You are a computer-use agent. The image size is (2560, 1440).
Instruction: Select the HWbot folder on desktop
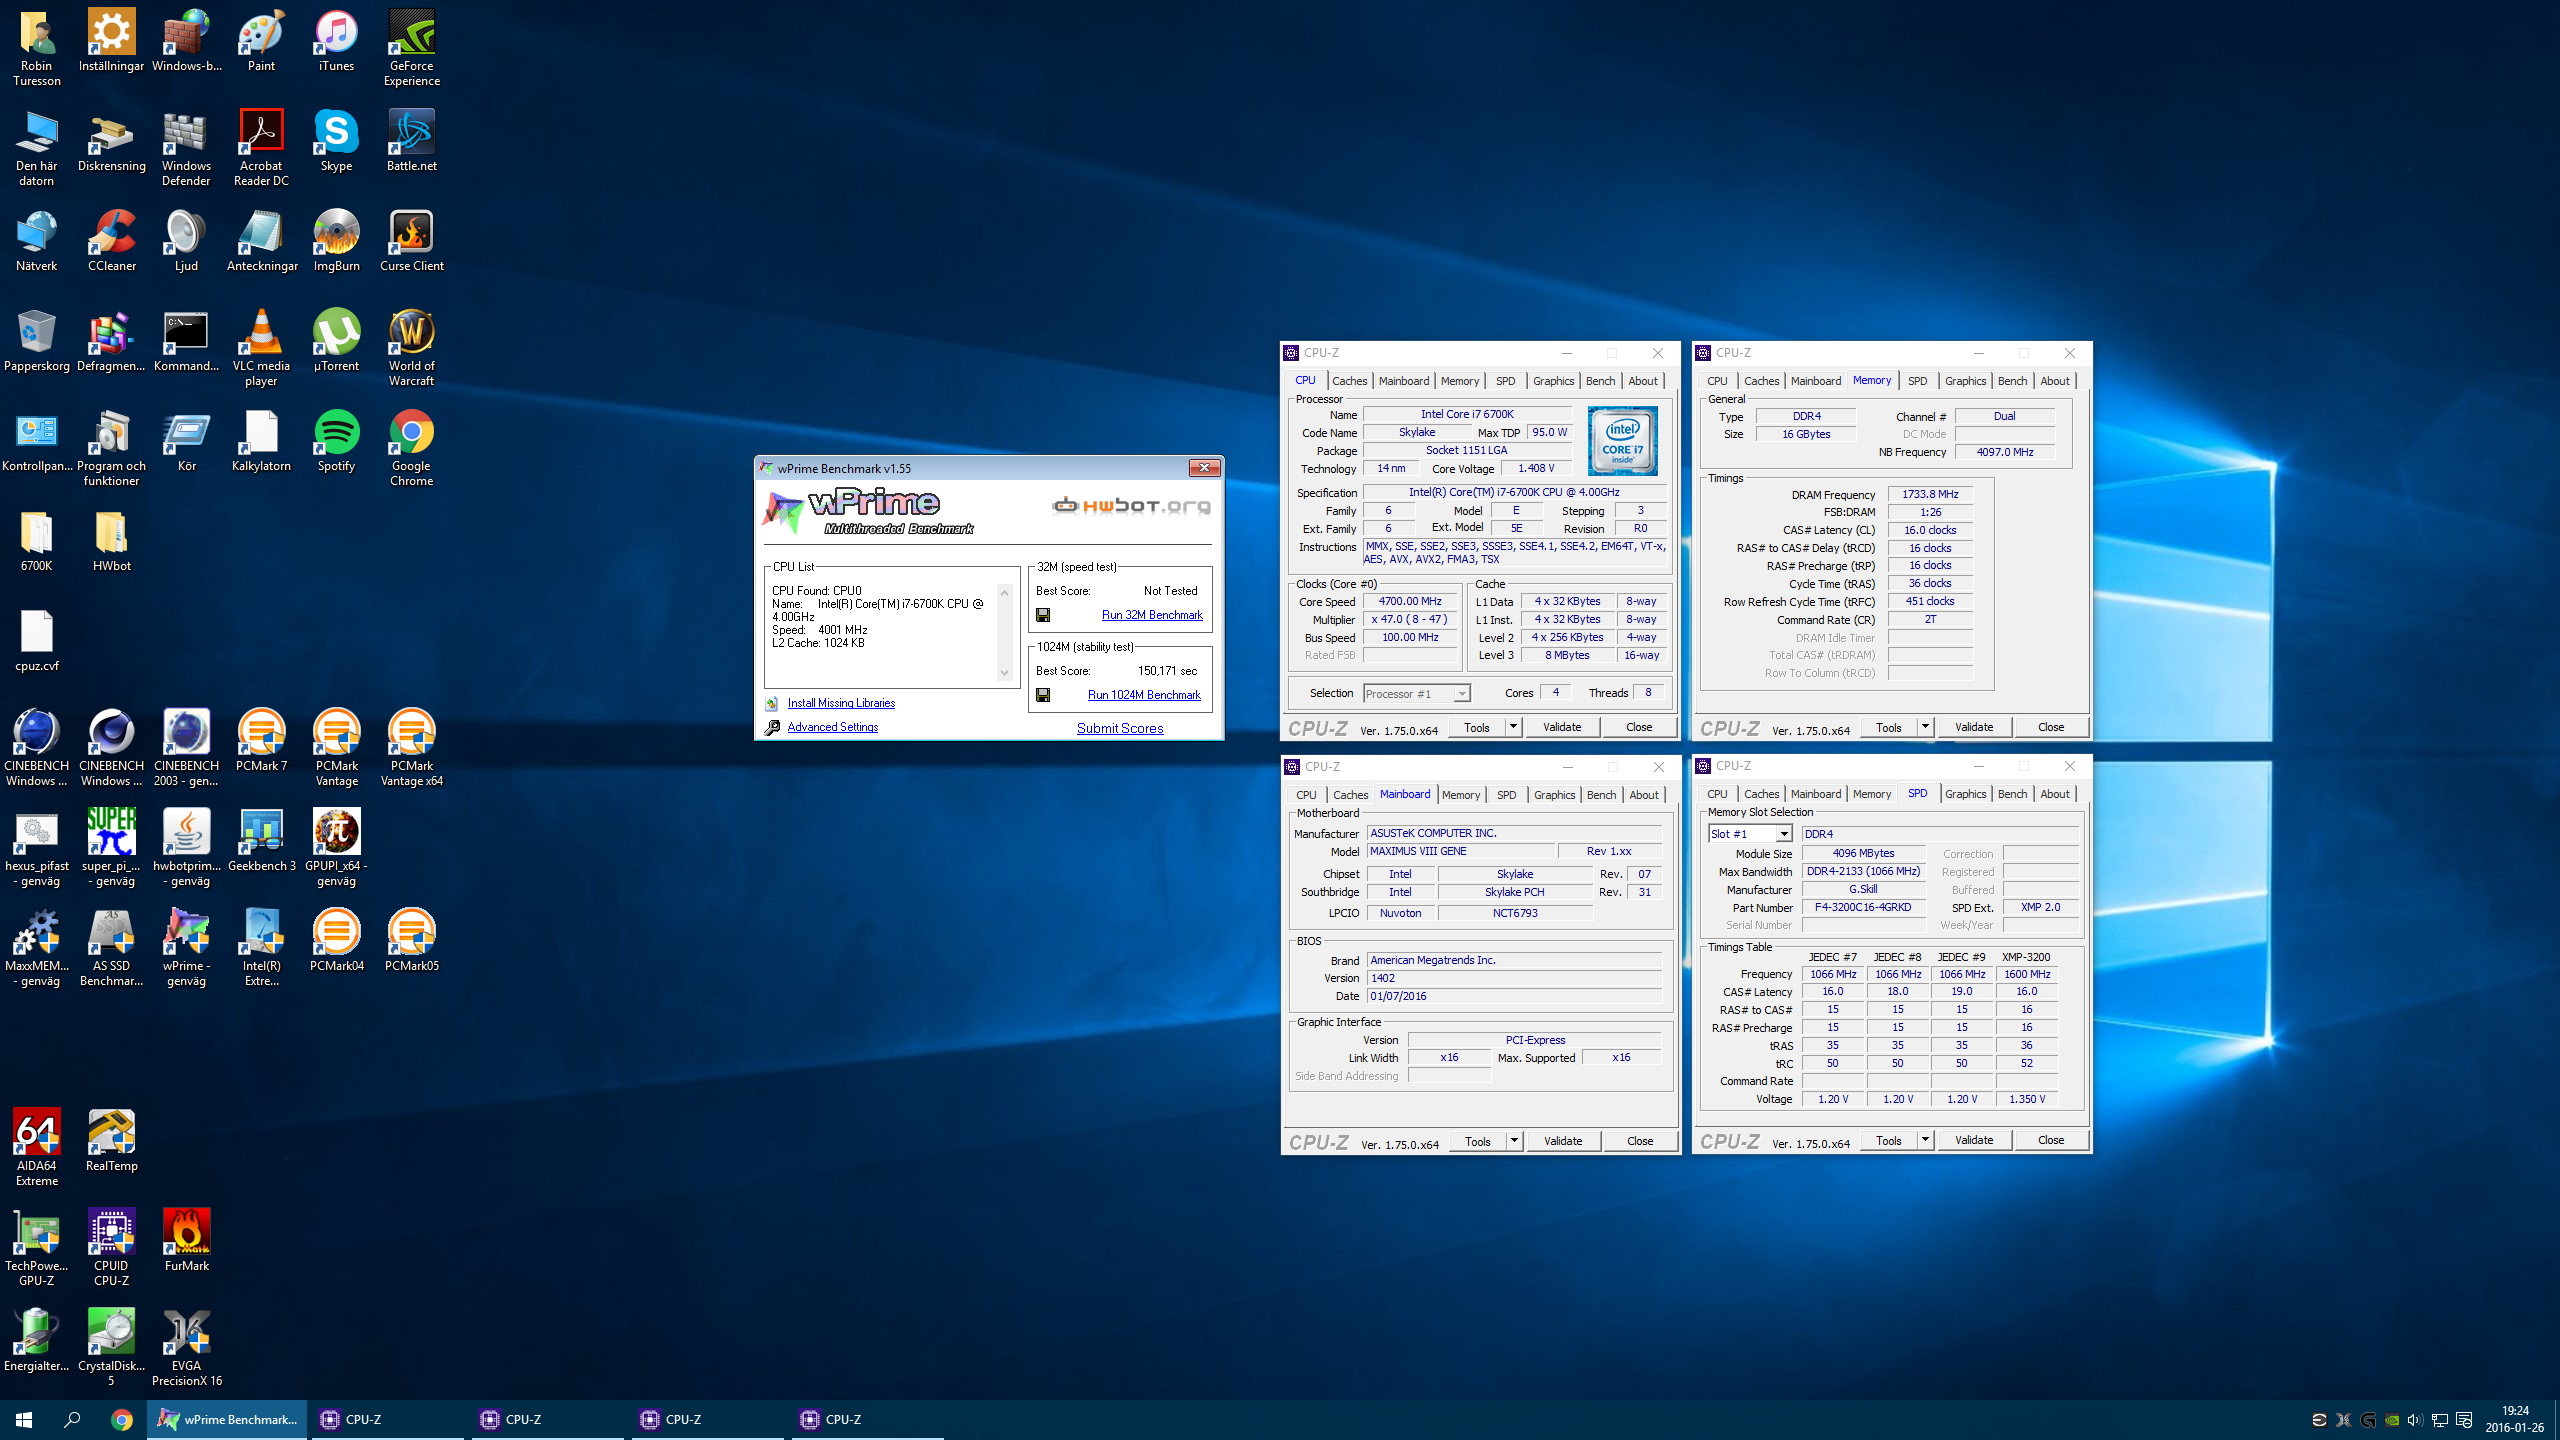[x=111, y=540]
